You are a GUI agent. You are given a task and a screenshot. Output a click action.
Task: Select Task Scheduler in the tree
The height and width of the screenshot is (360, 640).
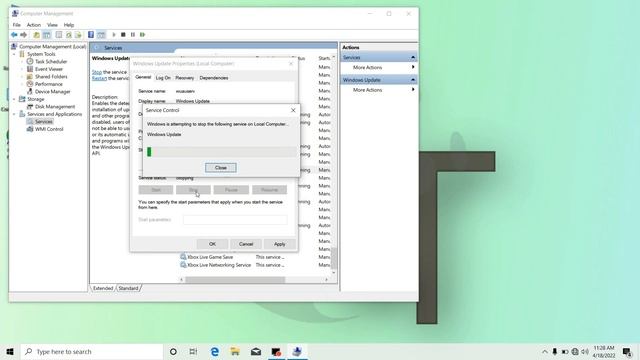pyautogui.click(x=51, y=61)
